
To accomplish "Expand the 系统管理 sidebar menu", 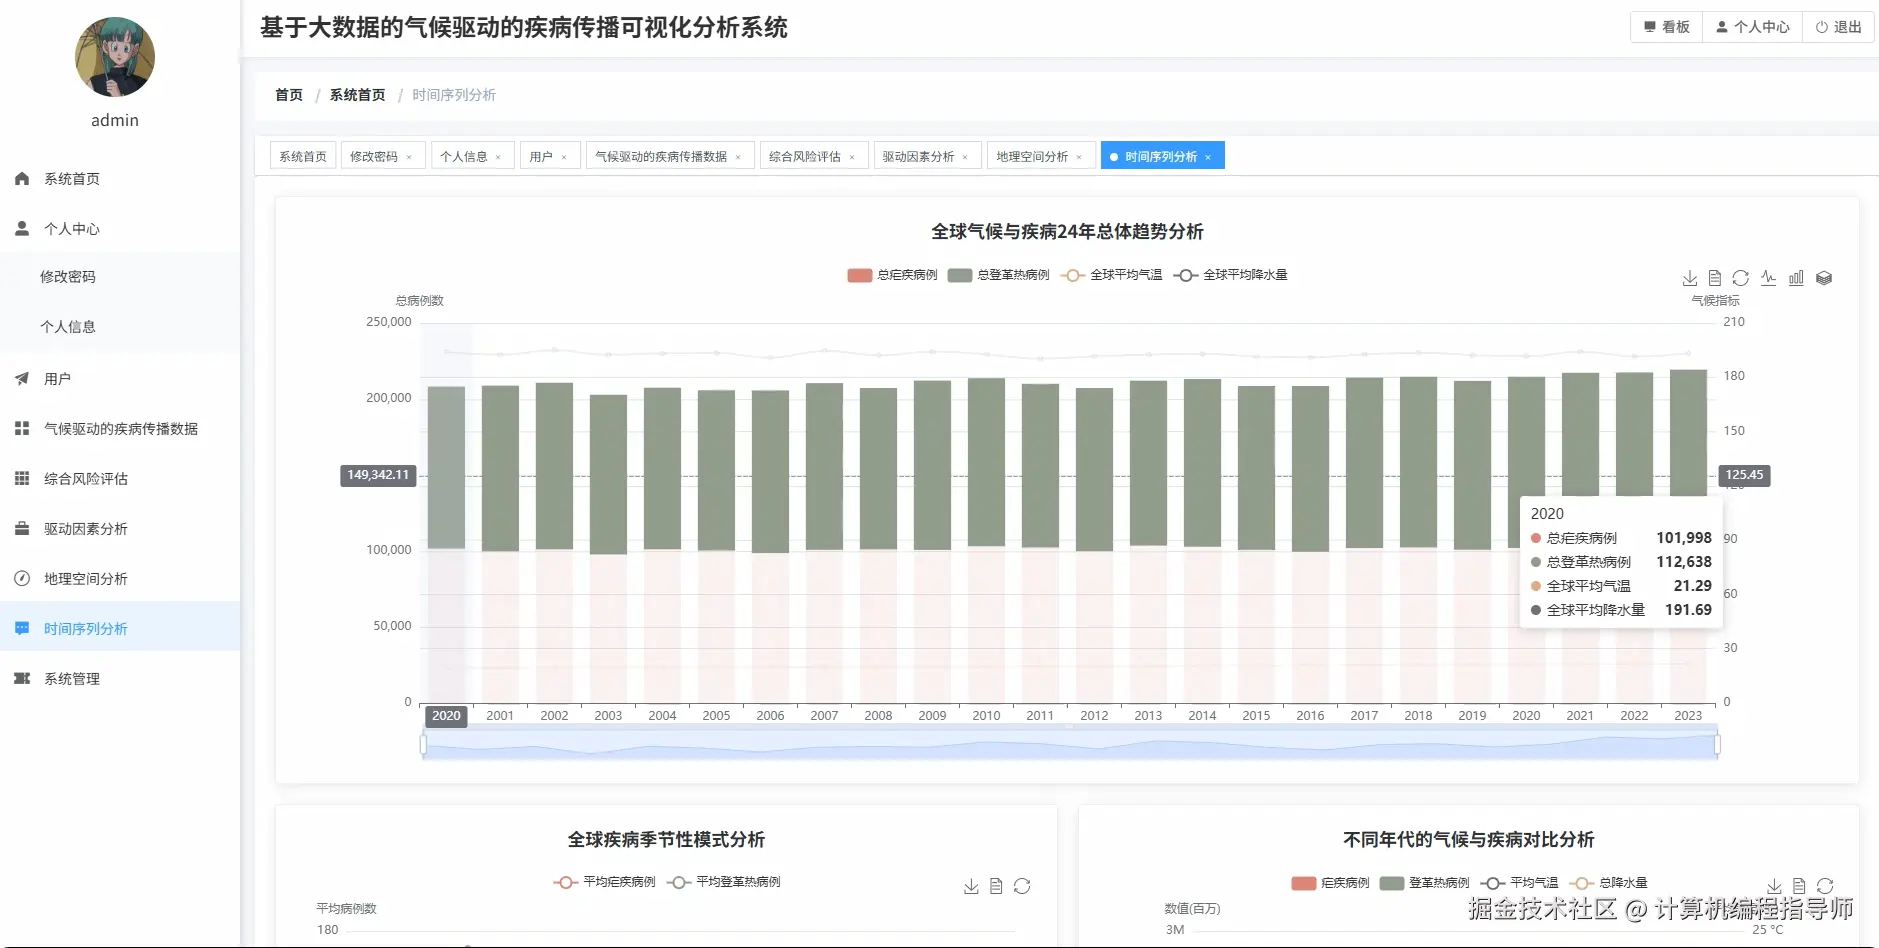I will coord(70,678).
